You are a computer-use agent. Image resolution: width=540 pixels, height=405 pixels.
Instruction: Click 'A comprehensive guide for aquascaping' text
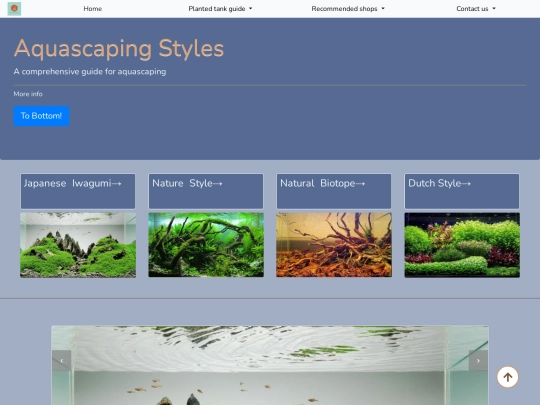(x=90, y=72)
